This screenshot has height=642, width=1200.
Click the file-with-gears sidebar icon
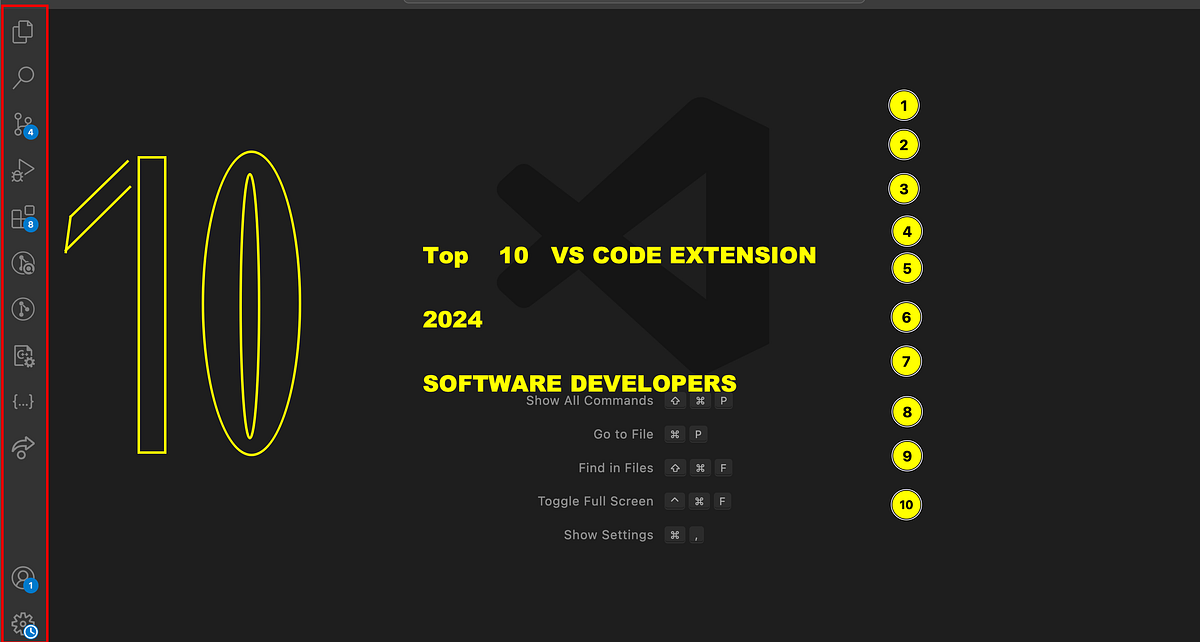pyautogui.click(x=23, y=355)
